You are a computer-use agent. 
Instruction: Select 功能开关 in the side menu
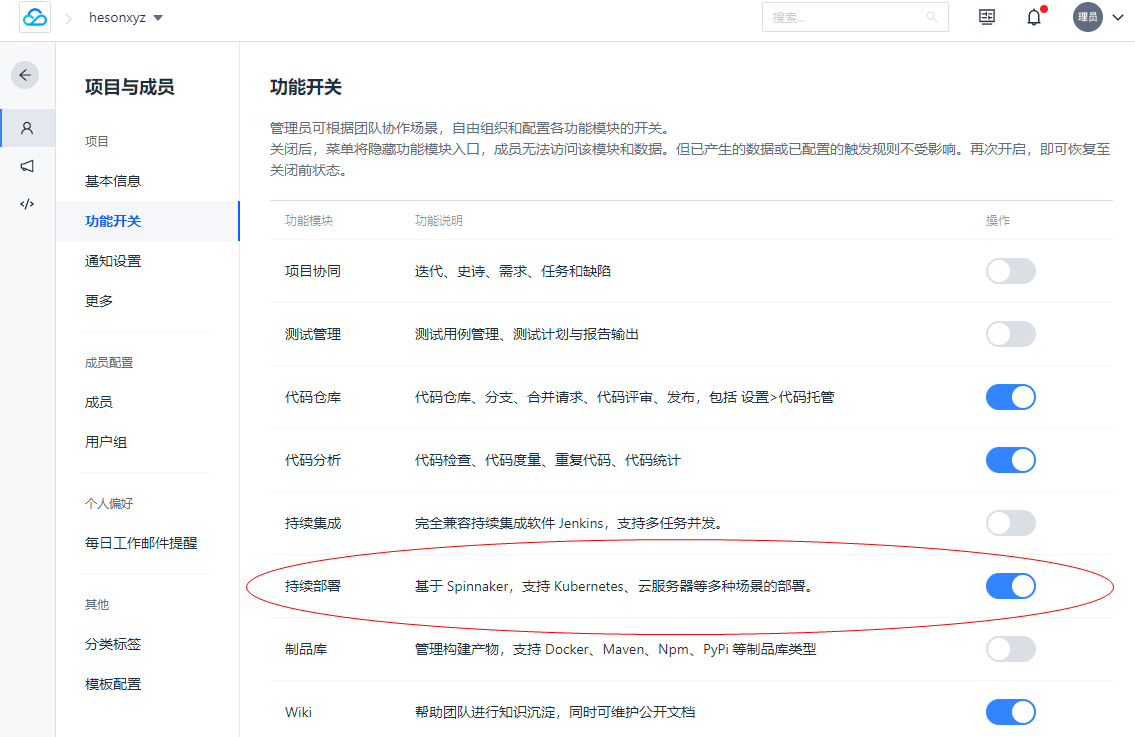pyautogui.click(x=148, y=221)
